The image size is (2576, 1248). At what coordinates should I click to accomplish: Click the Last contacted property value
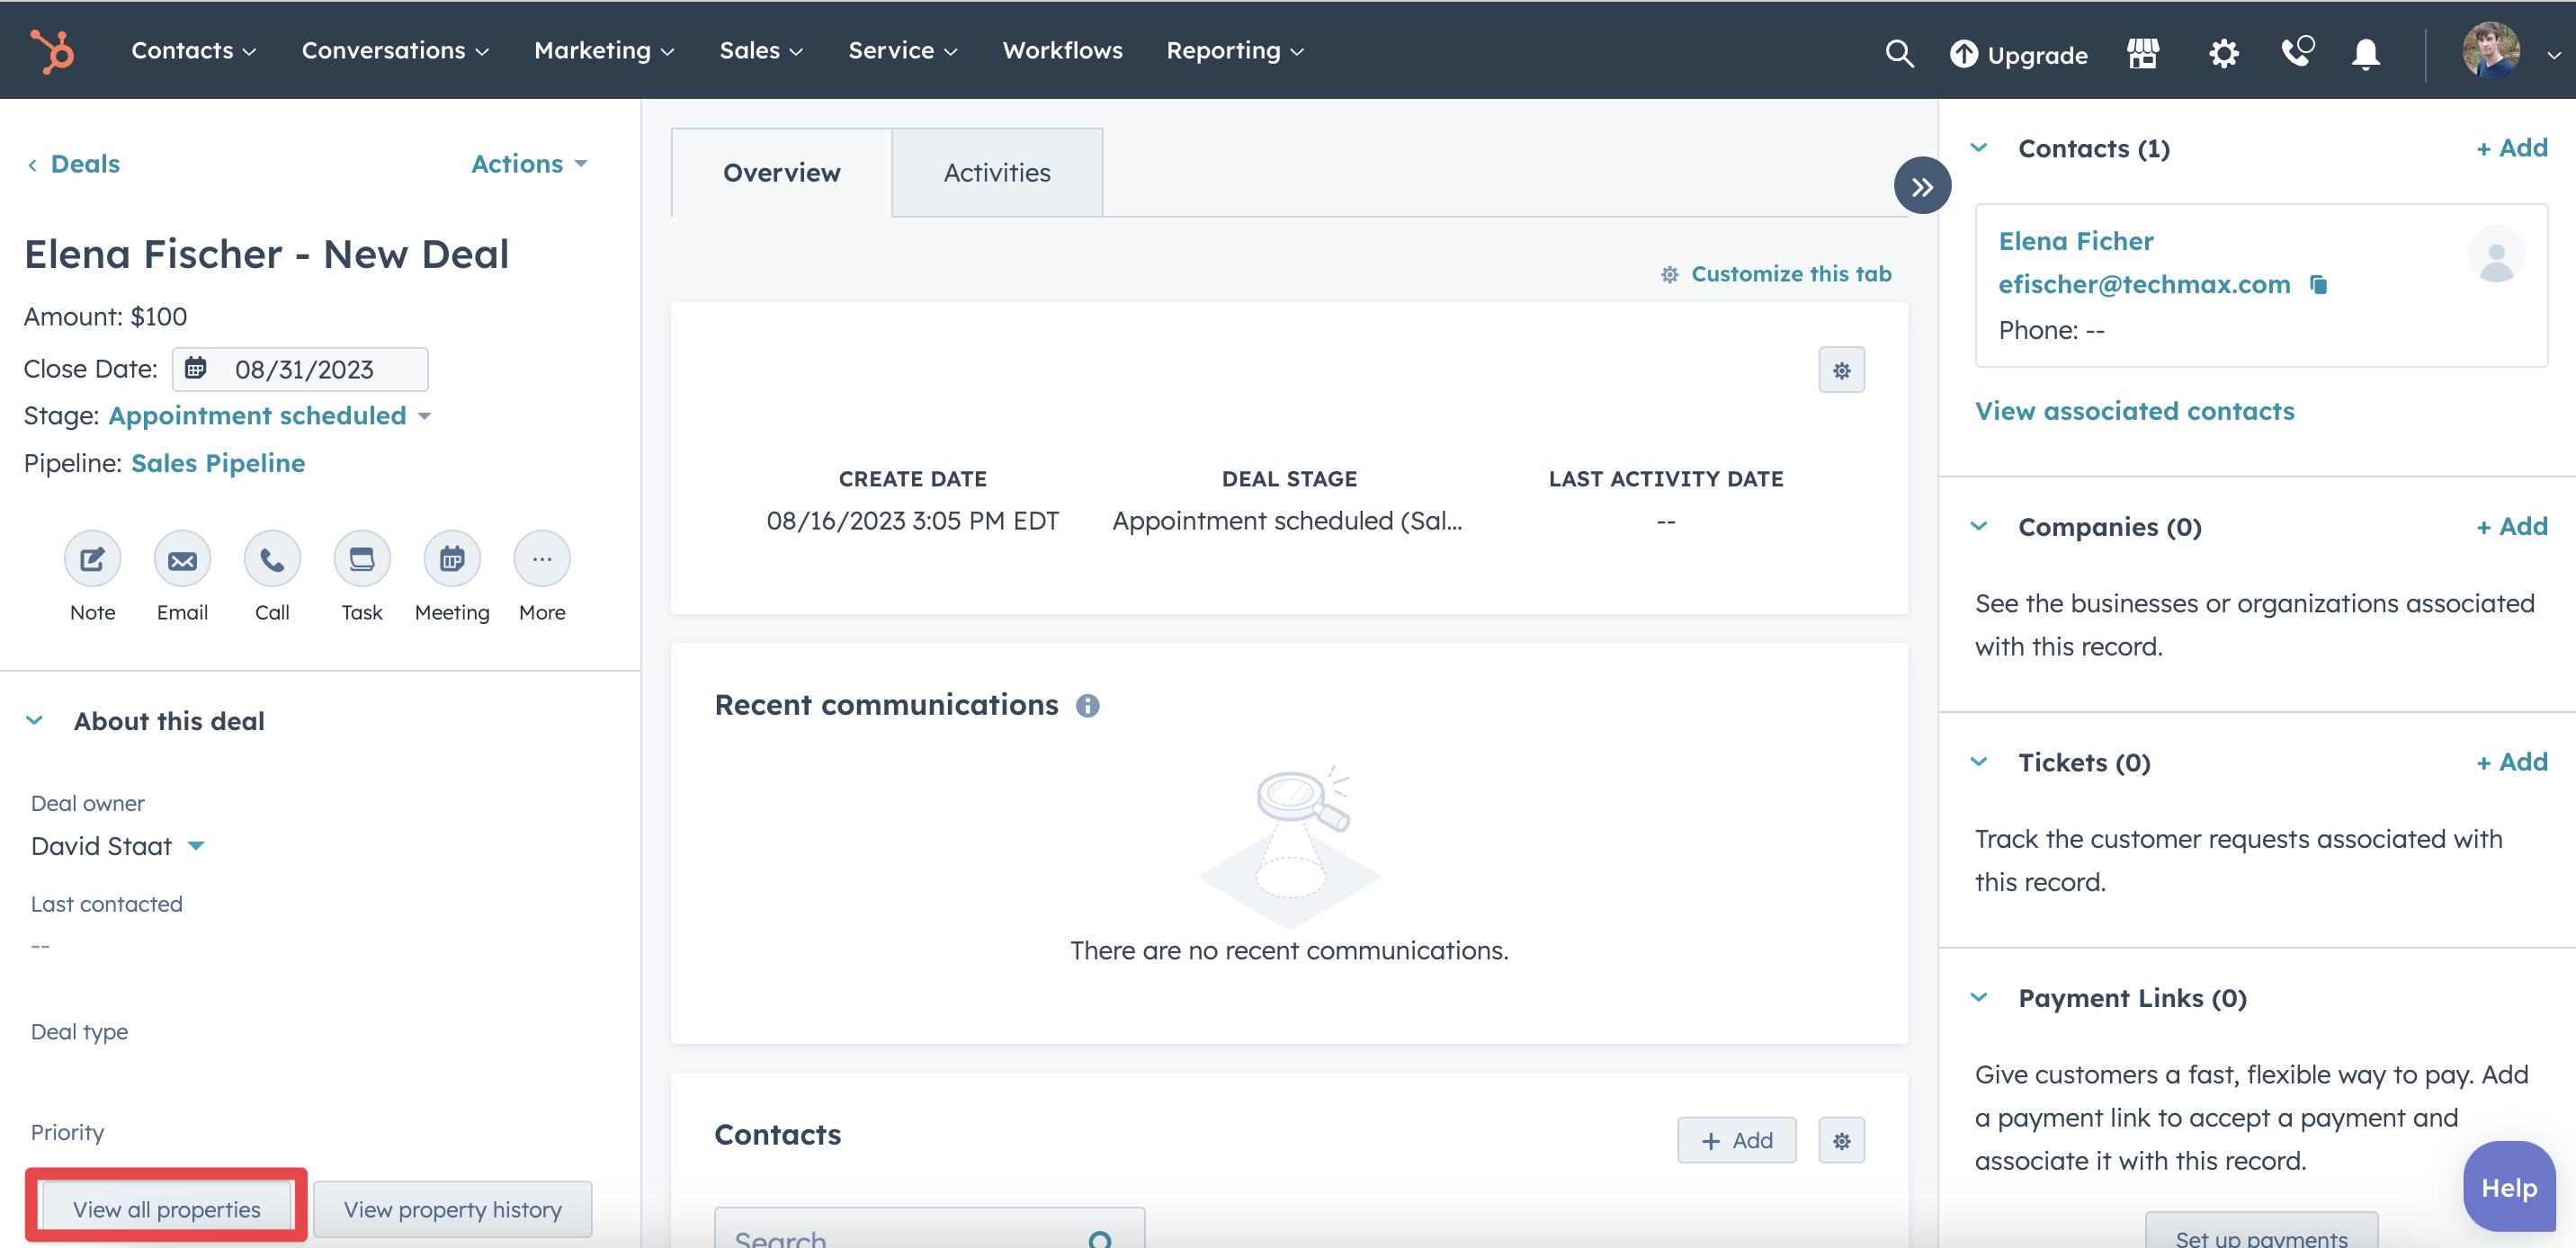point(40,946)
